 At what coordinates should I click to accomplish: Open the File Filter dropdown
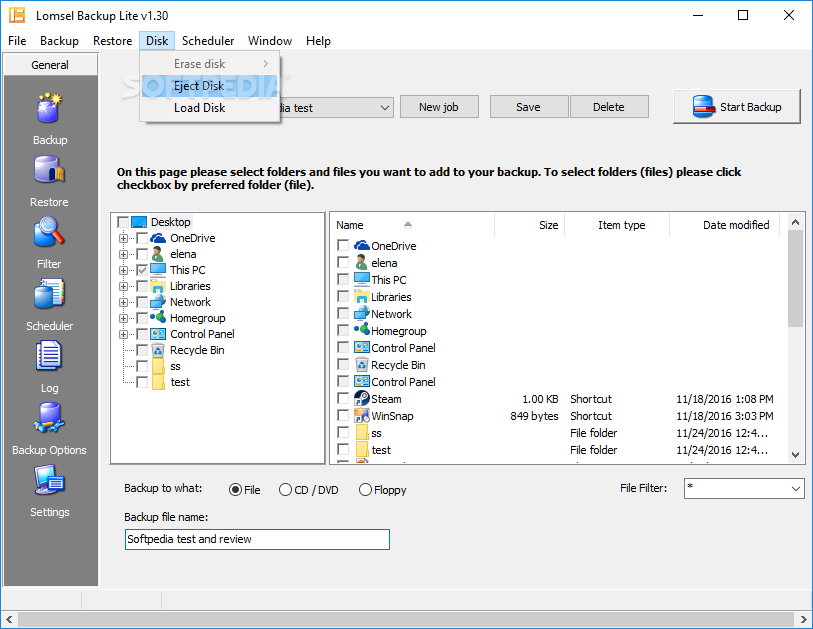click(x=796, y=488)
